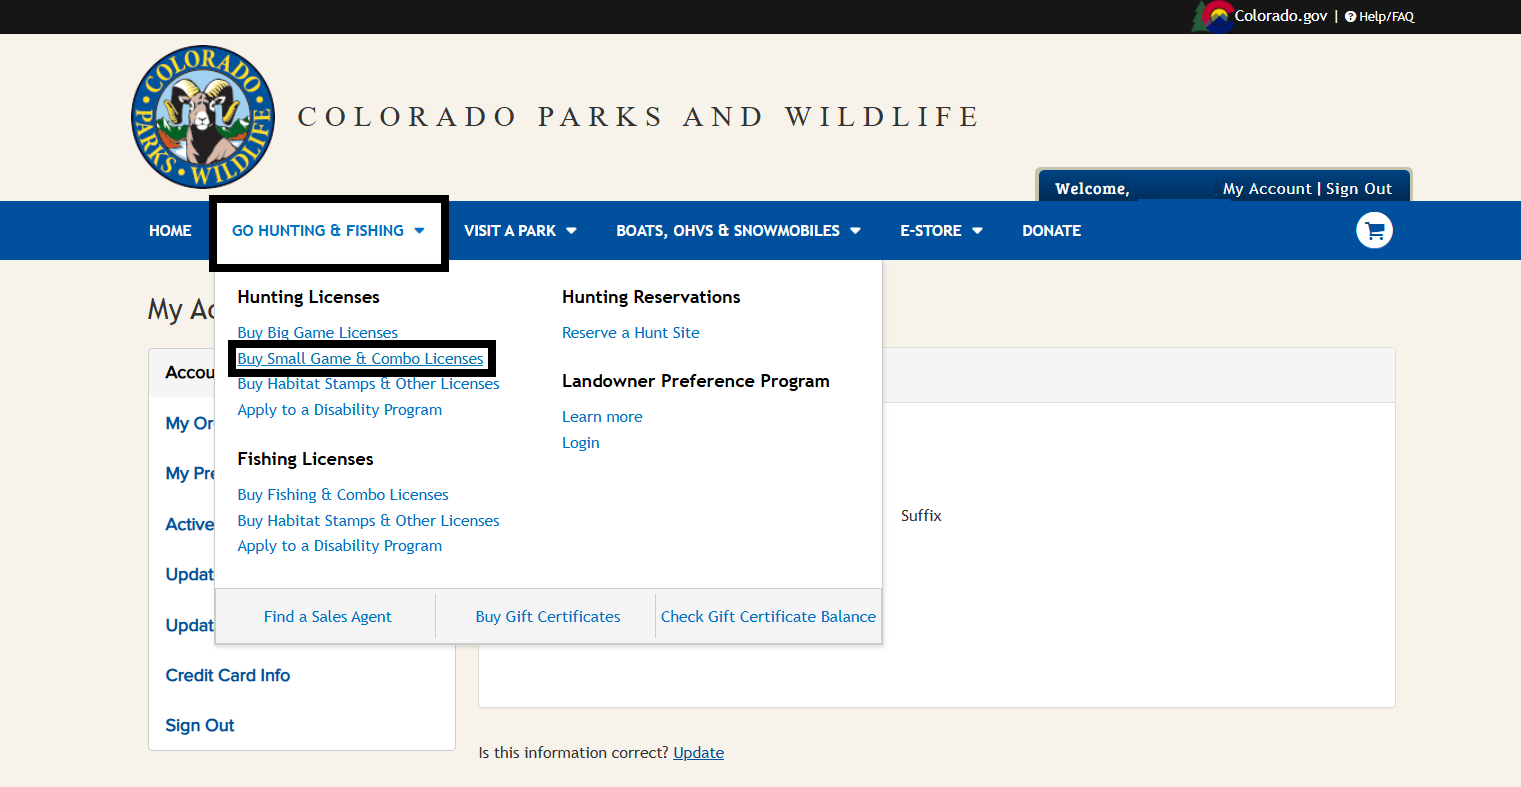The image size is (1521, 787).
Task: Click Landowner Preference Program Login link
Action: pos(580,443)
